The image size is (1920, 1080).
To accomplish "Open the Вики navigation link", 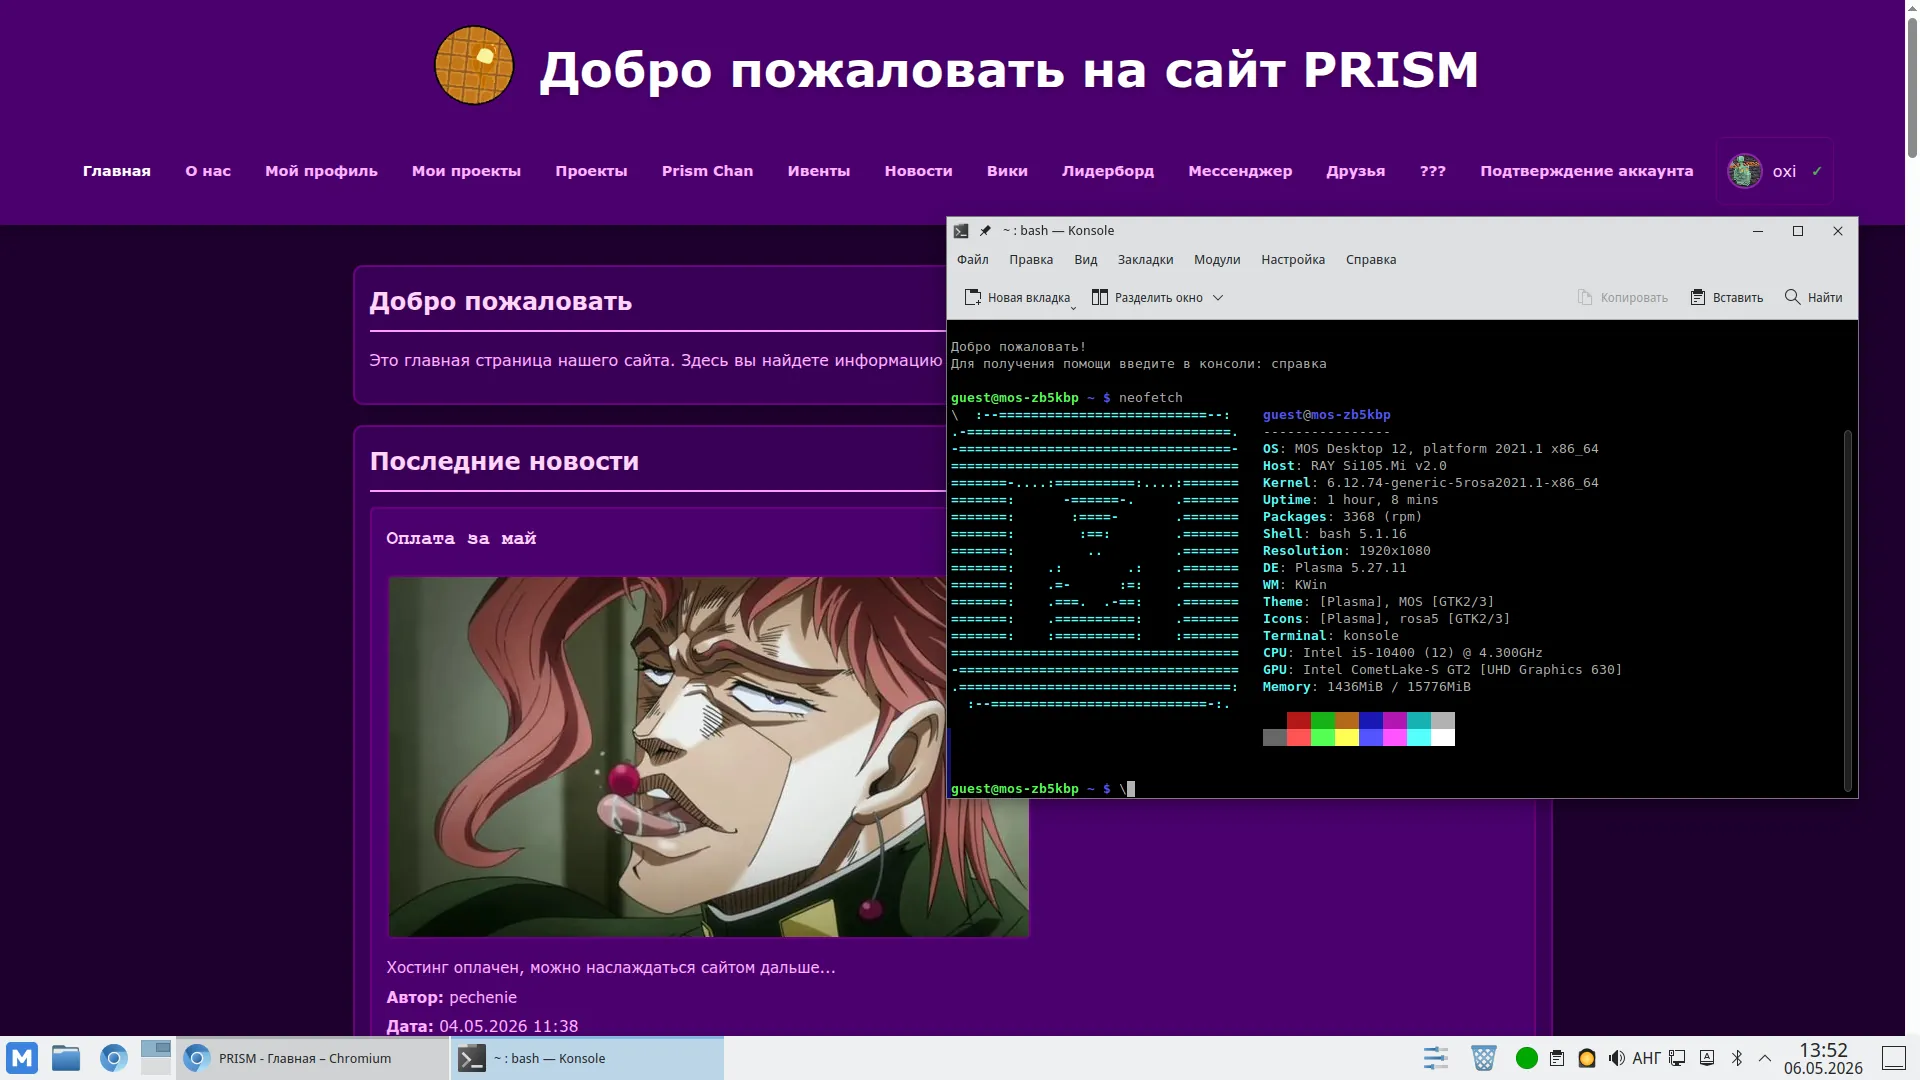I will click(1007, 171).
